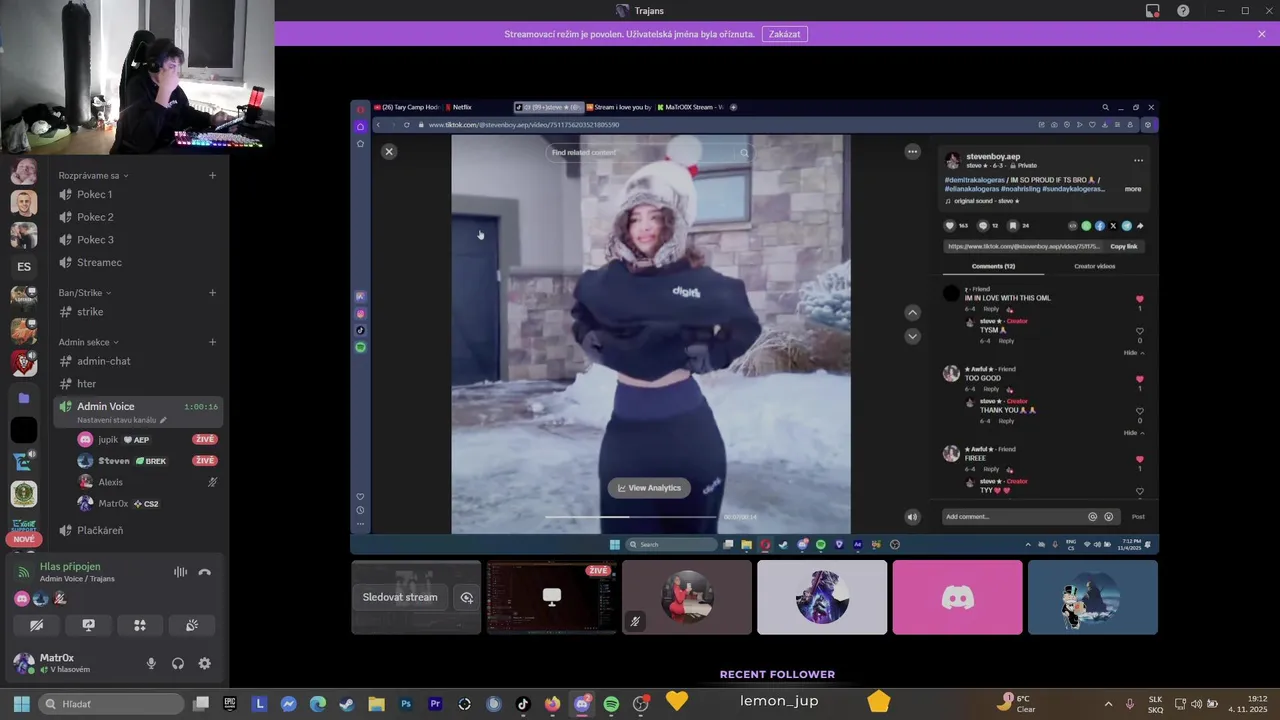
Task: Open NOVÉ unread indicator in server list
Action: coord(24,539)
